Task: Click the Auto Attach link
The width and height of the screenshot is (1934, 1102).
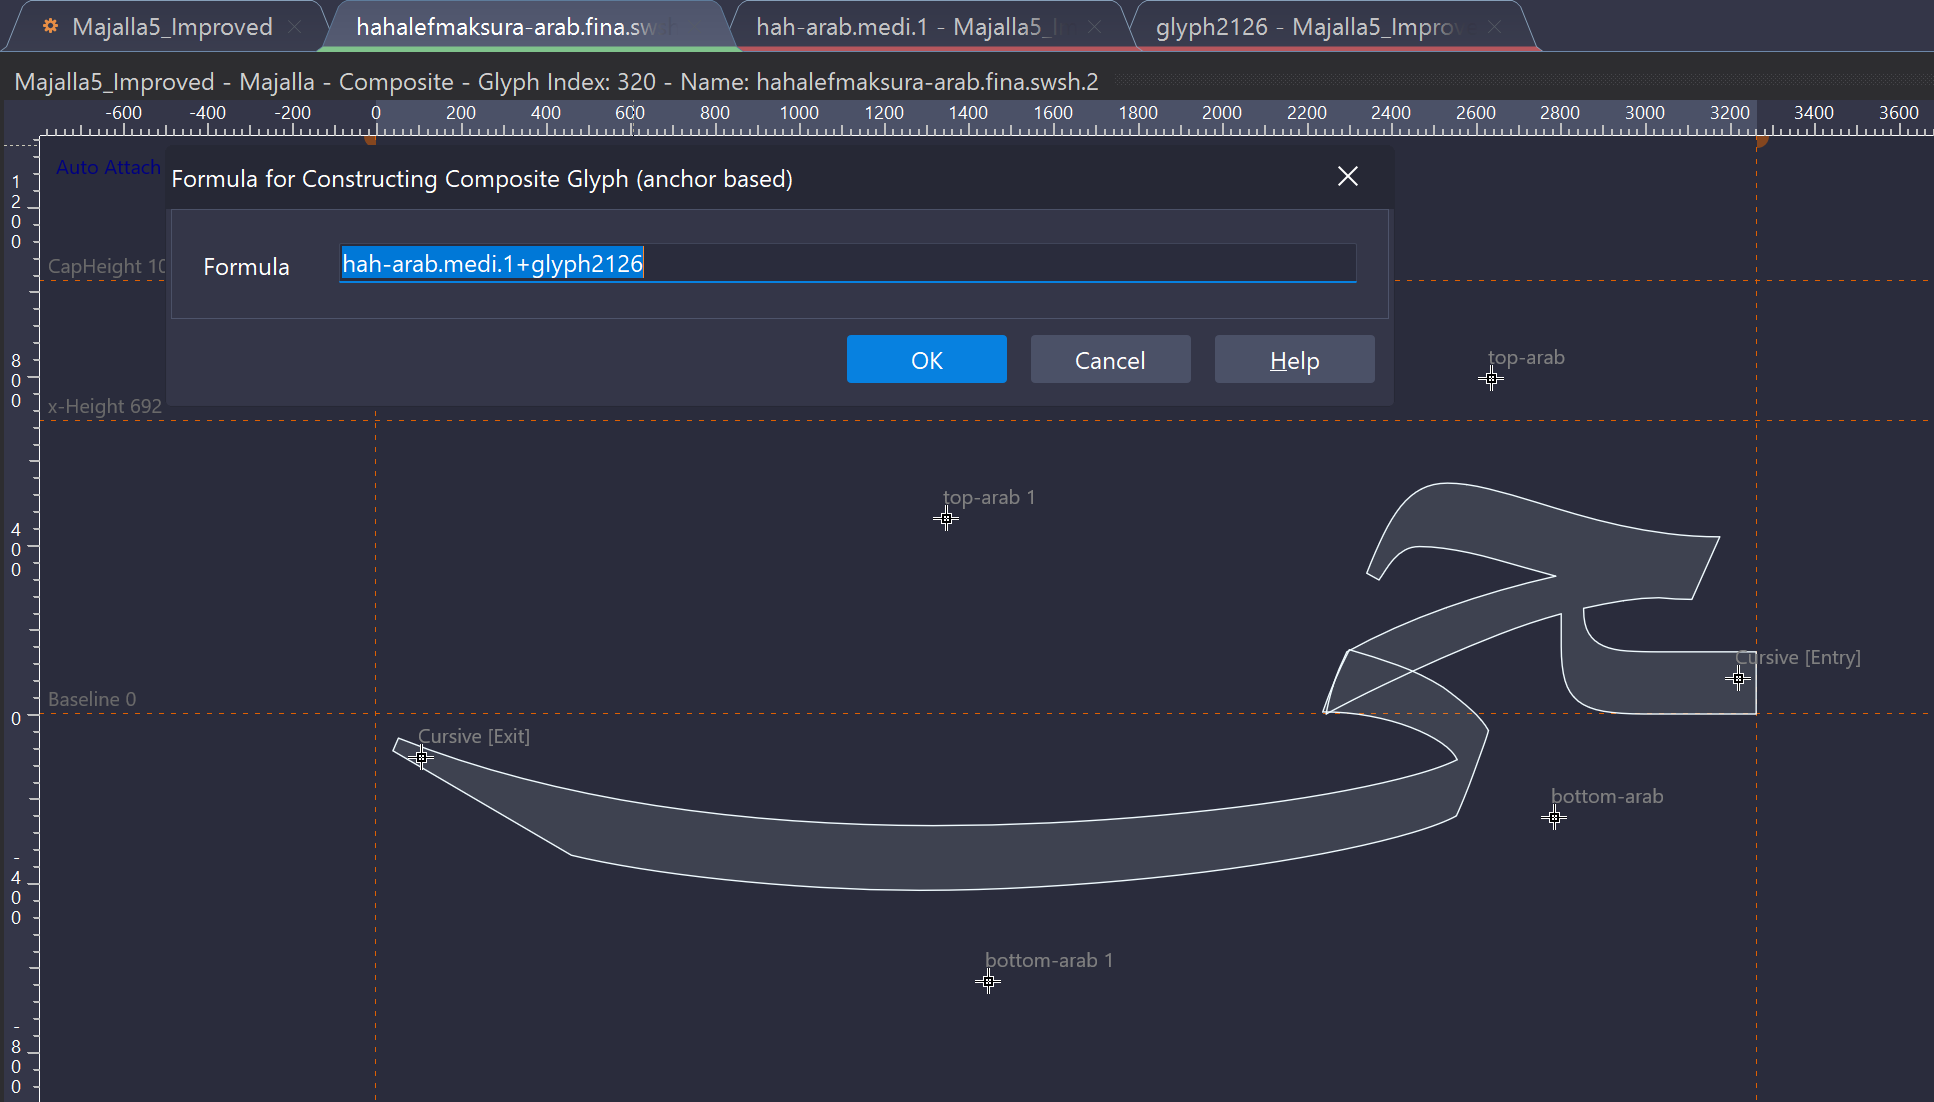Action: (108, 167)
